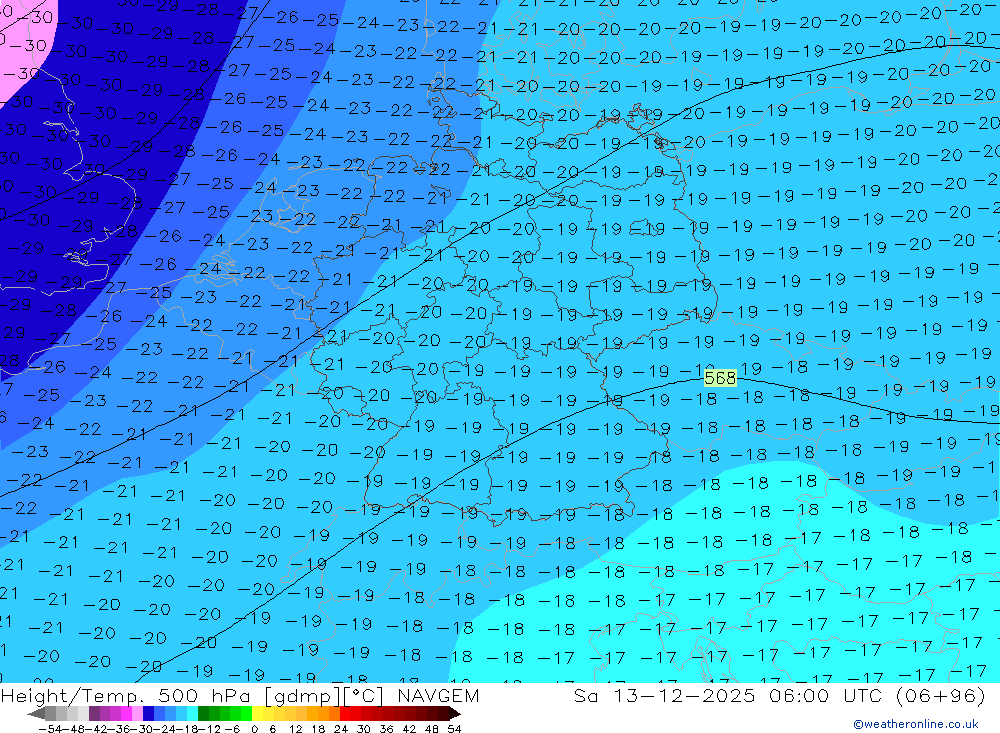Click the right dark arrow of the color scale

(x=455, y=713)
